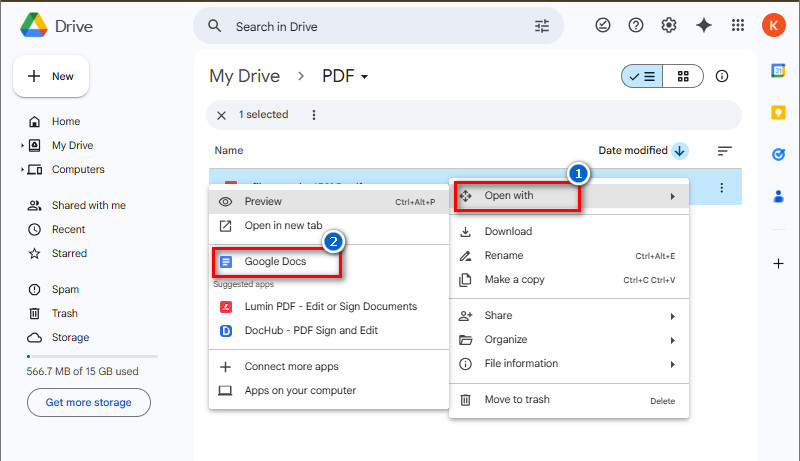
Task: Choose Move to trash
Action: click(569, 400)
